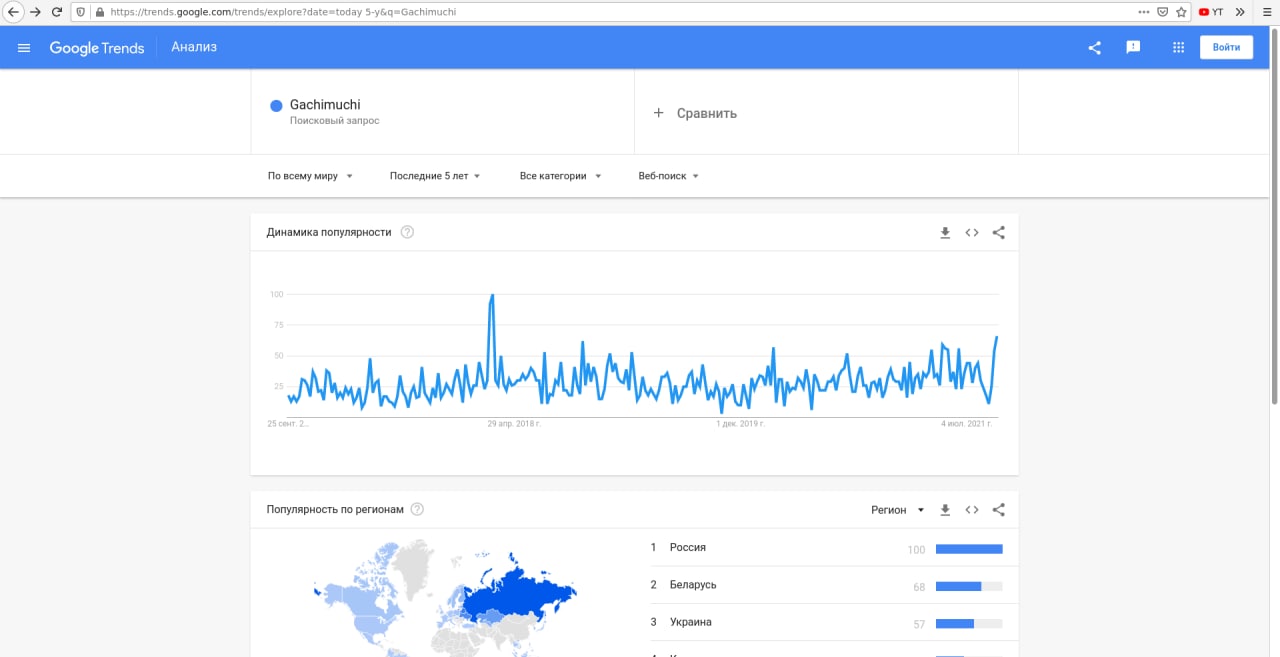Go to Google Trends home via logo

[97, 48]
